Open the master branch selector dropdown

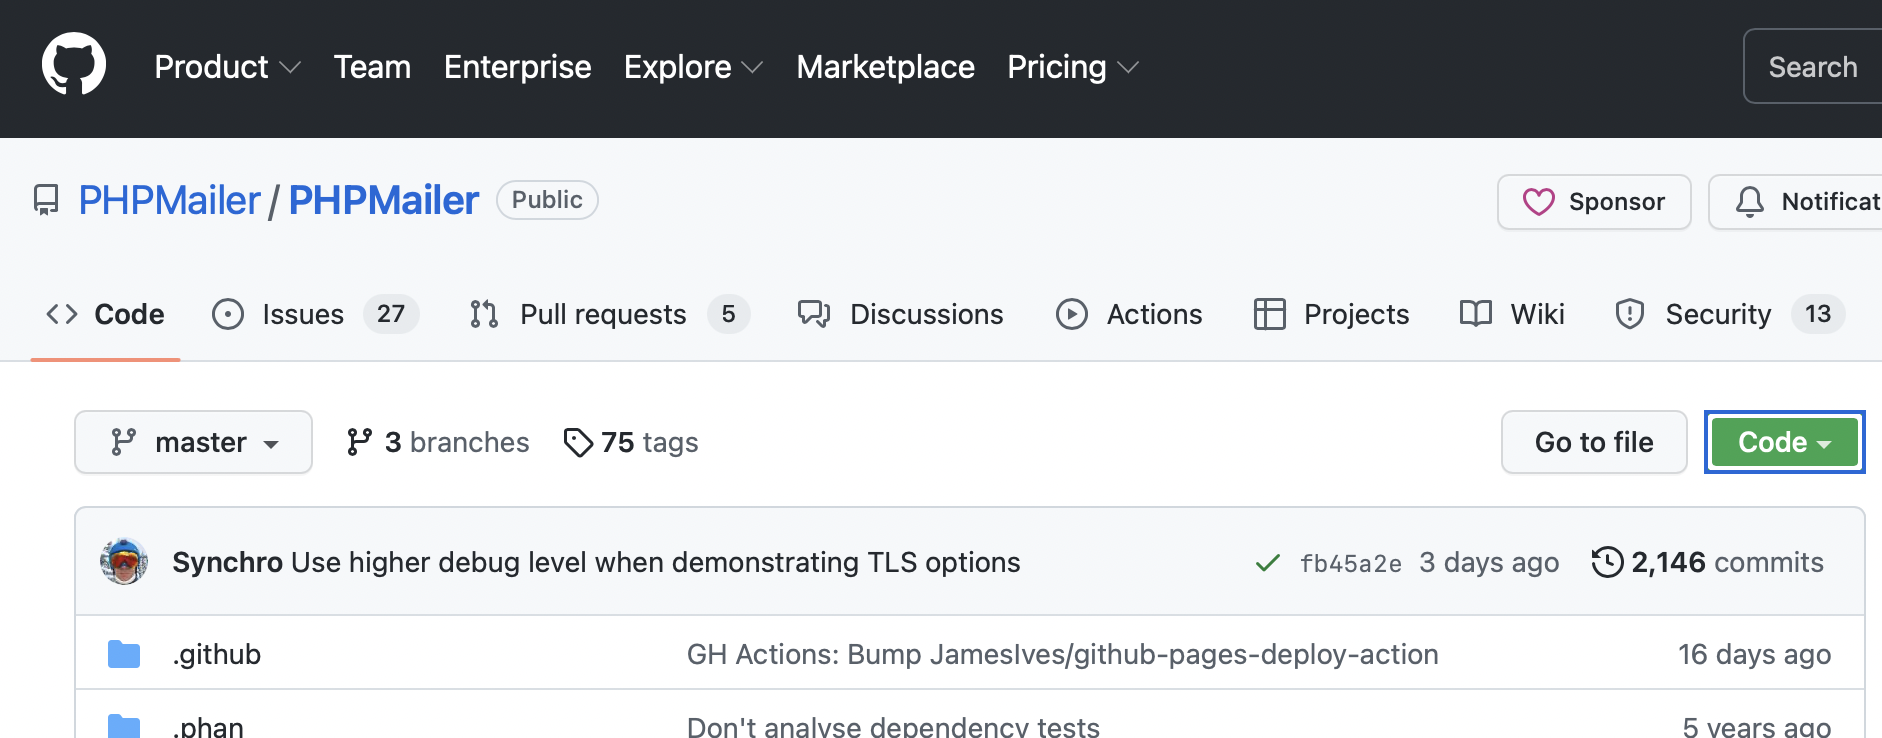[x=193, y=442]
